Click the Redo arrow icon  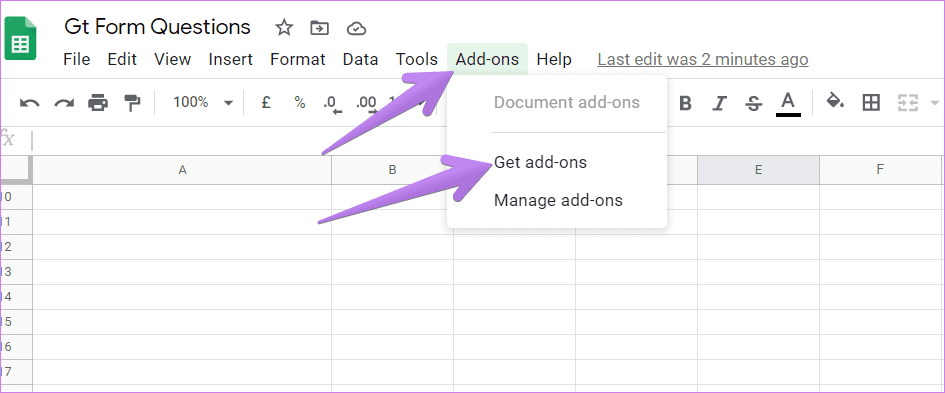[x=64, y=103]
